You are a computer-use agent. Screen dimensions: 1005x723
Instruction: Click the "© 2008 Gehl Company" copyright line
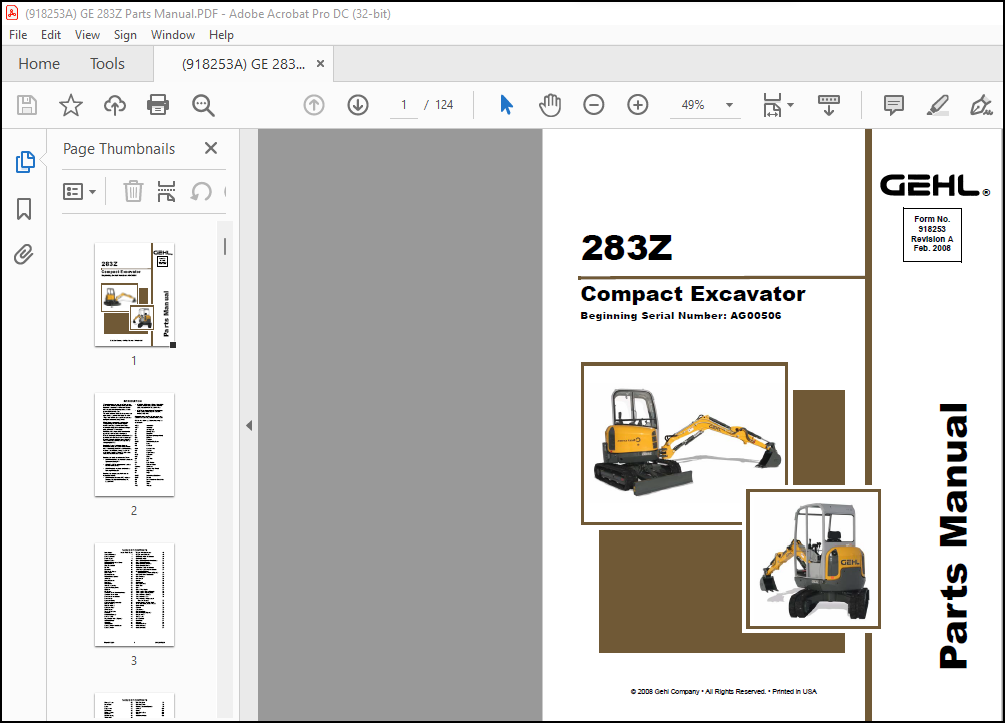pos(724,692)
